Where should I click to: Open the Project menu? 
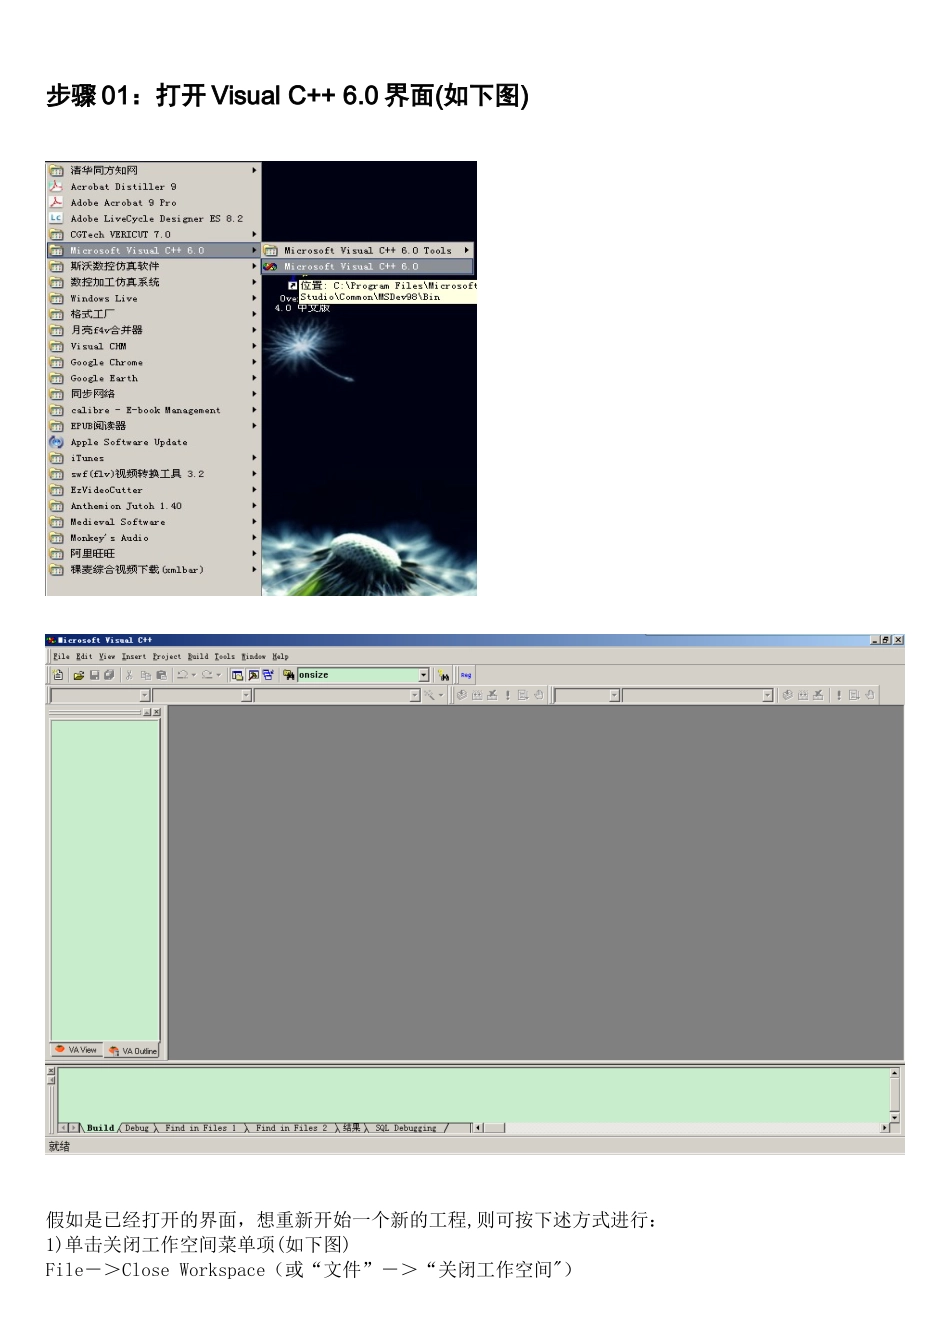click(167, 657)
